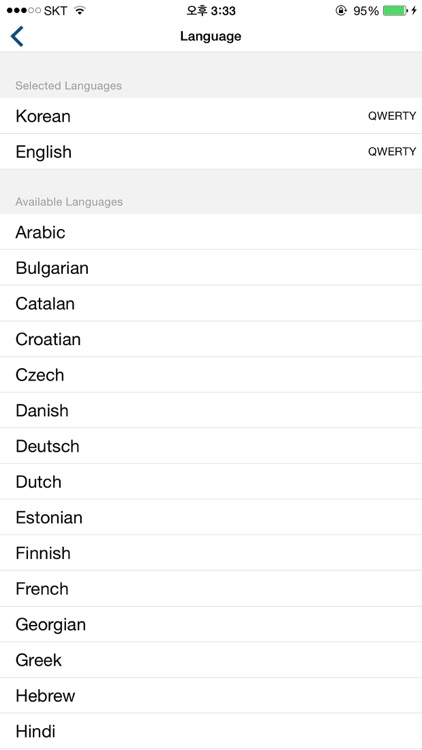This screenshot has width=422, height=750.
Task: Choose Catalan language row
Action: pyautogui.click(x=211, y=303)
